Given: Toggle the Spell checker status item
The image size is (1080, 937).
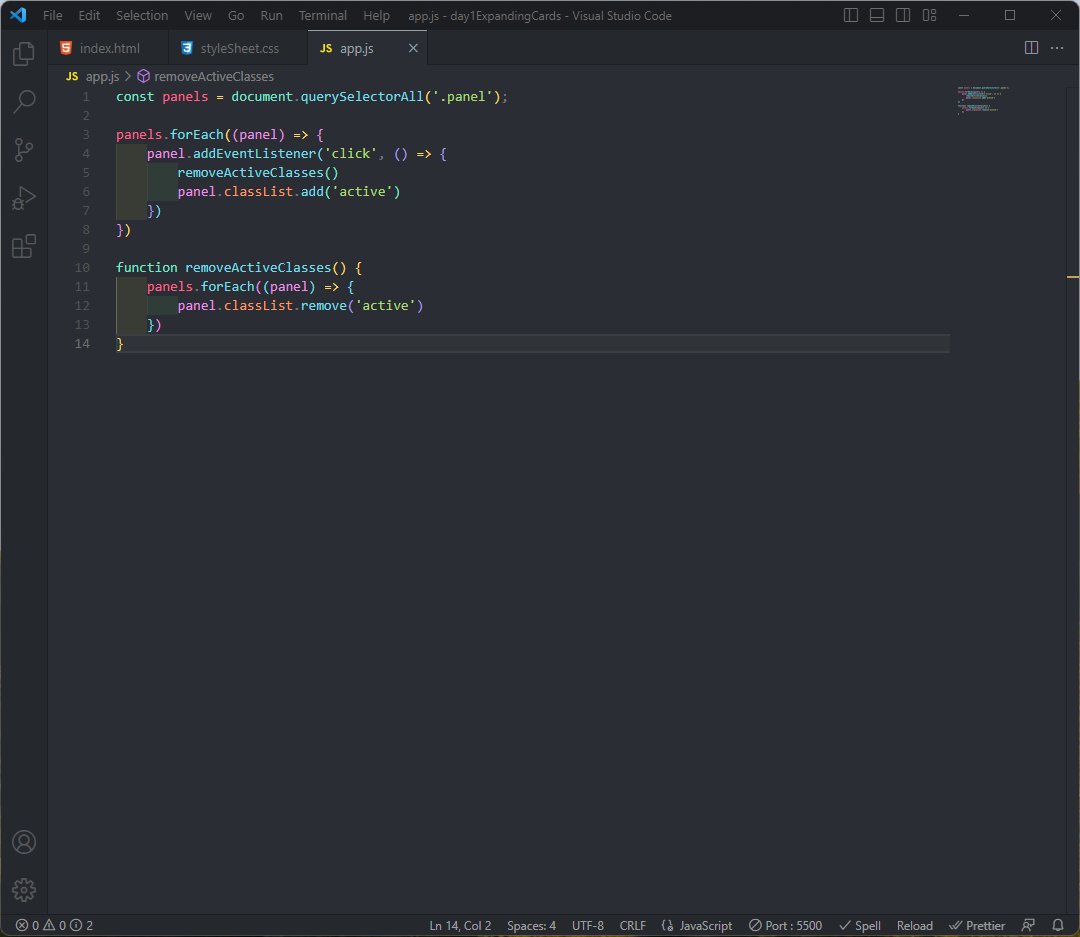Looking at the screenshot, I should coord(860,925).
